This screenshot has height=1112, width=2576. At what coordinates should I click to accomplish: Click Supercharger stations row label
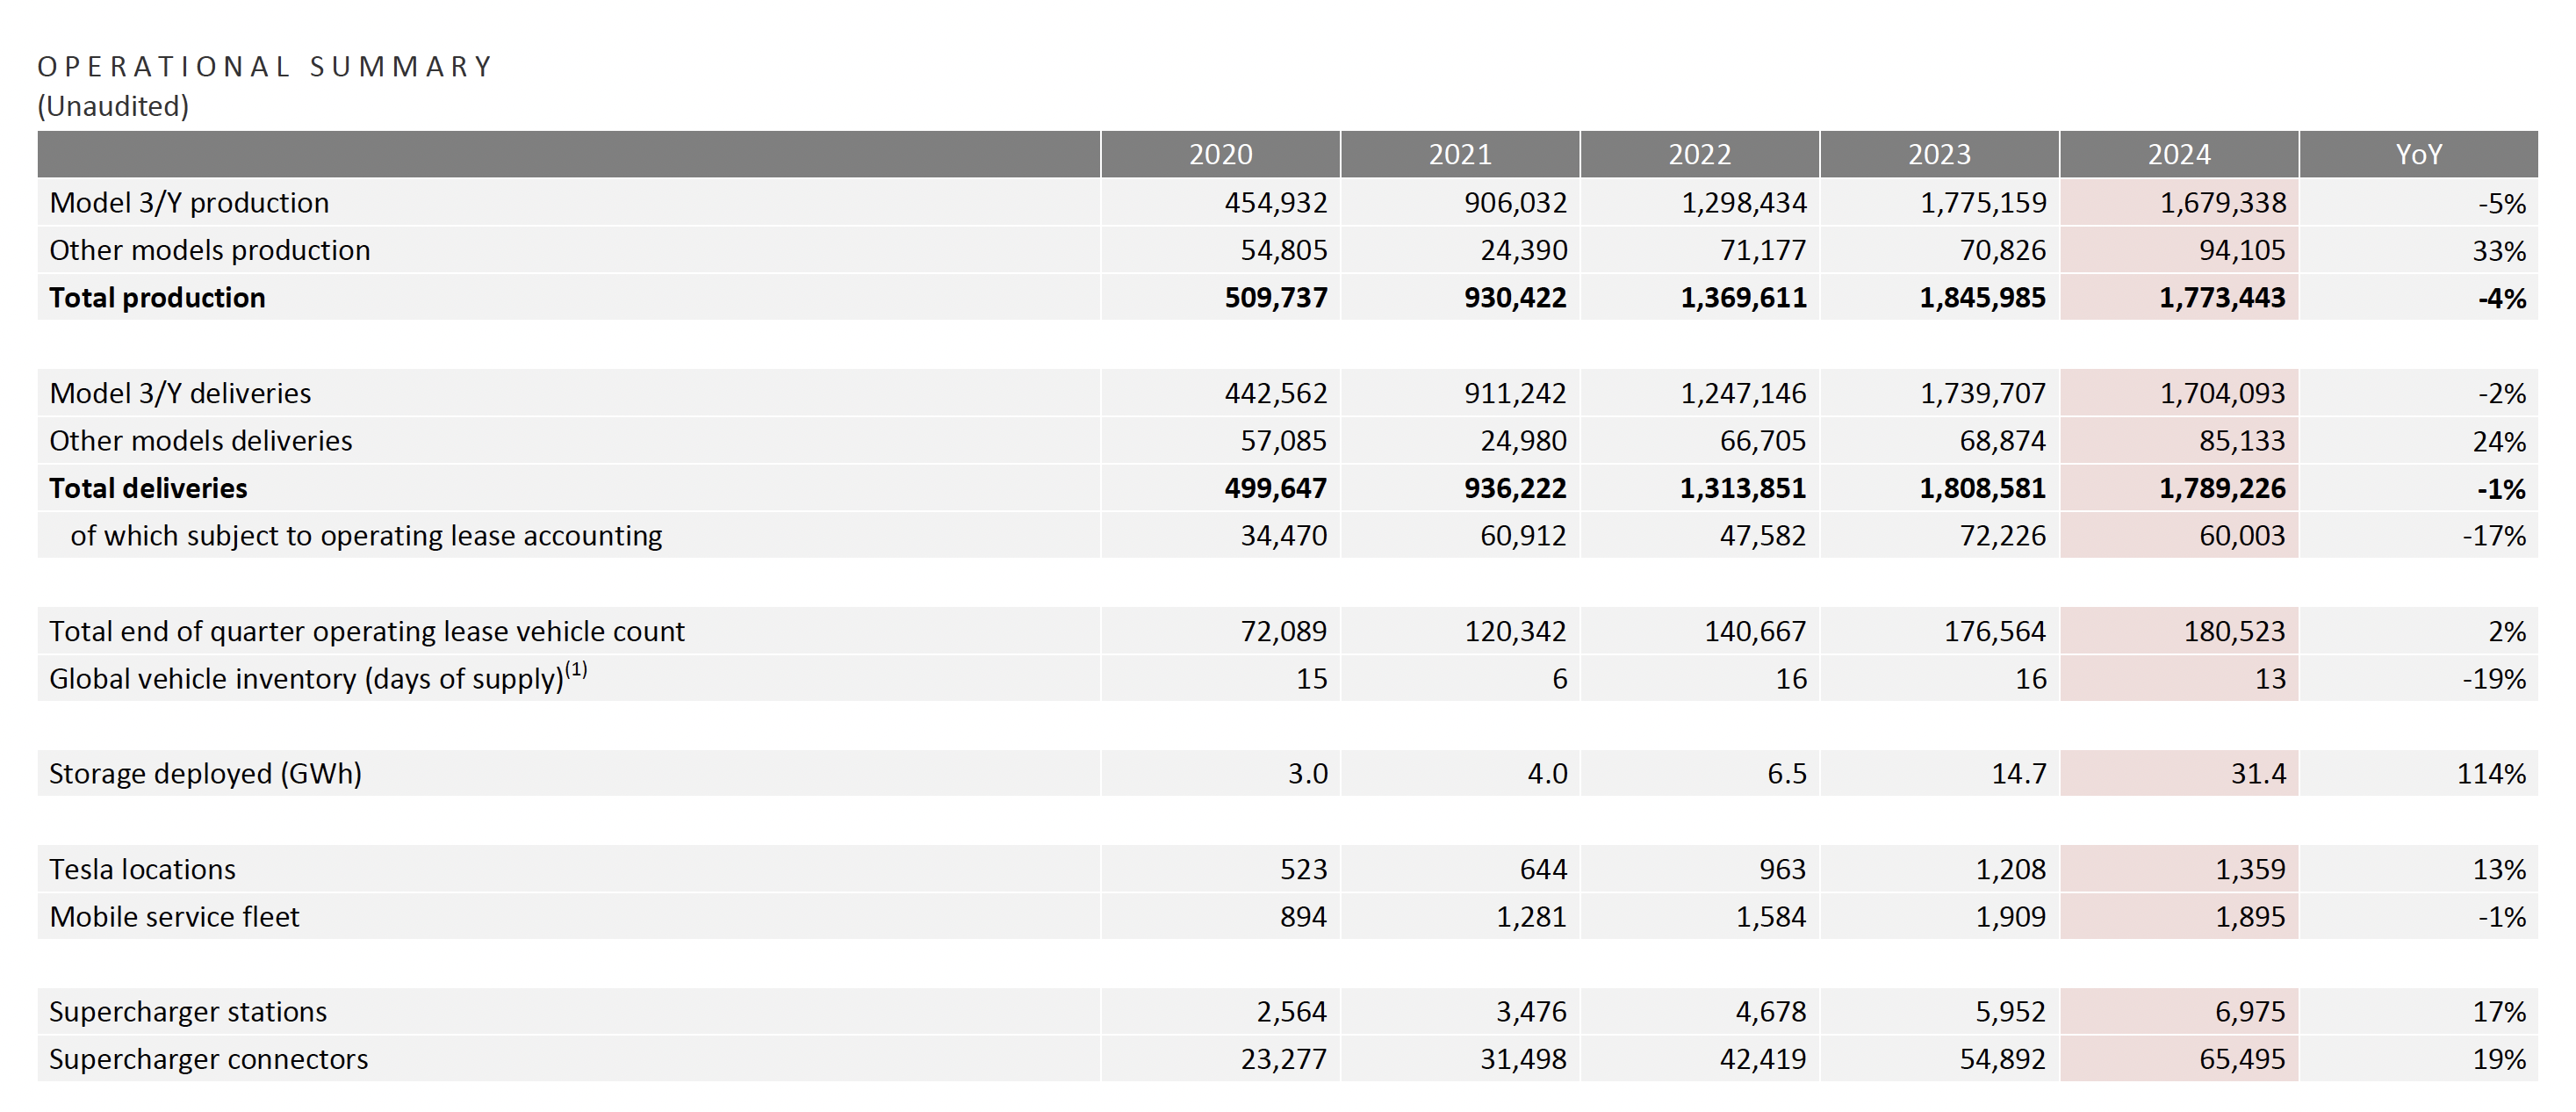coord(188,1012)
